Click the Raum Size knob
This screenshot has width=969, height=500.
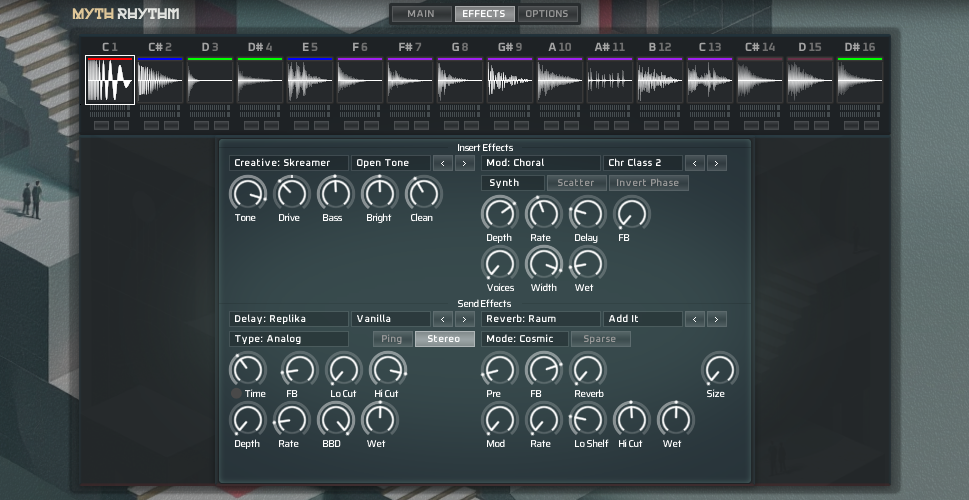pos(716,369)
